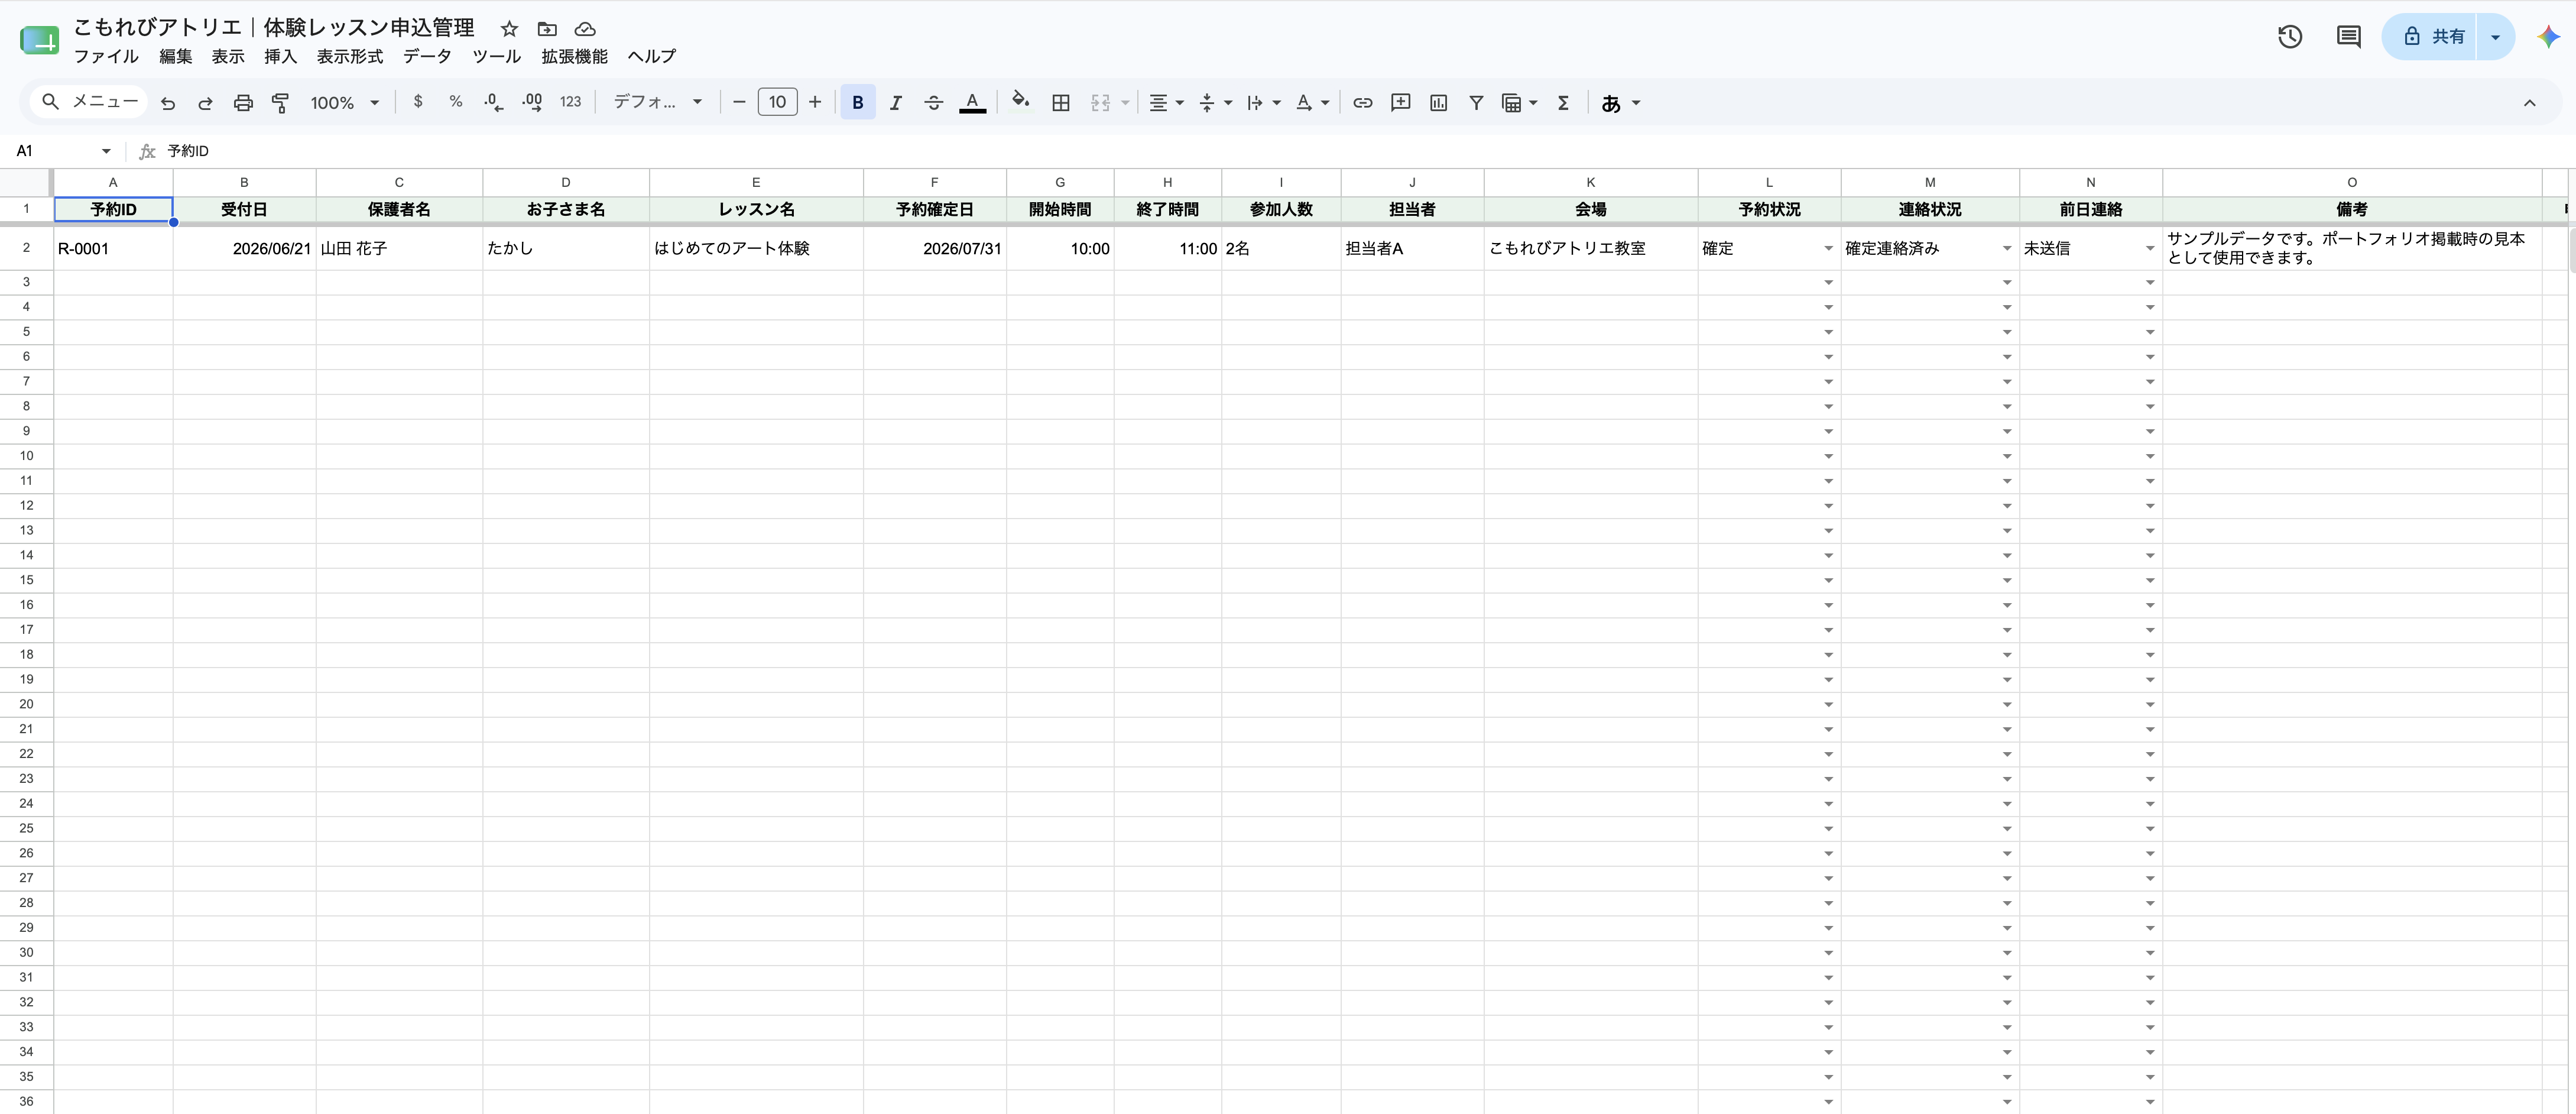This screenshot has height=1114, width=2576.
Task: Open filter views dropdown
Action: [x=1519, y=102]
